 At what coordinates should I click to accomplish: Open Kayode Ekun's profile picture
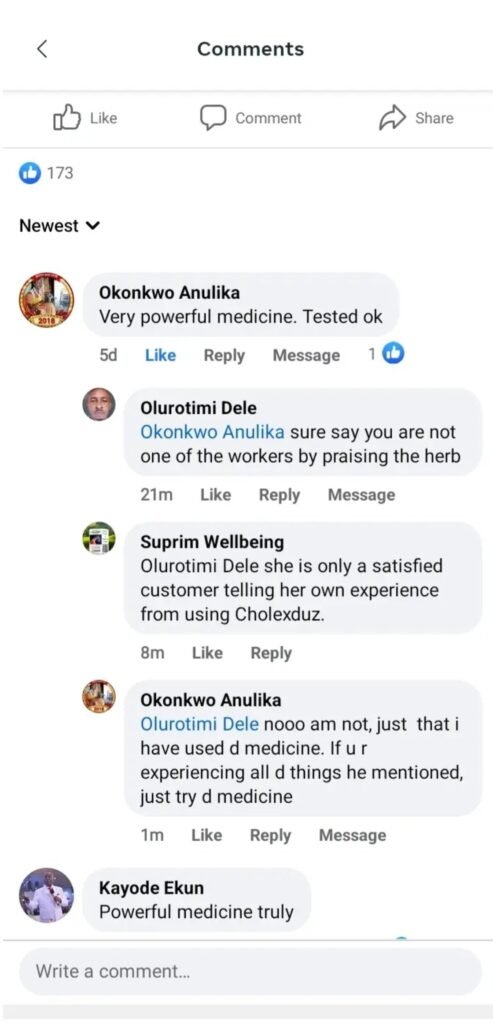click(46, 895)
